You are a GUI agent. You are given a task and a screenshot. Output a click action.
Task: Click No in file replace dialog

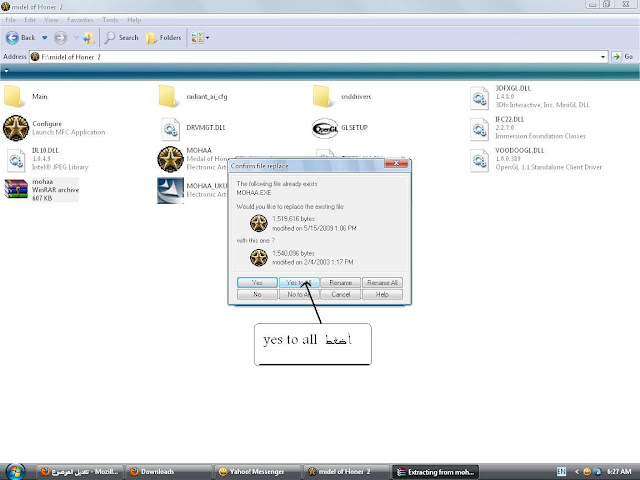coord(257,294)
